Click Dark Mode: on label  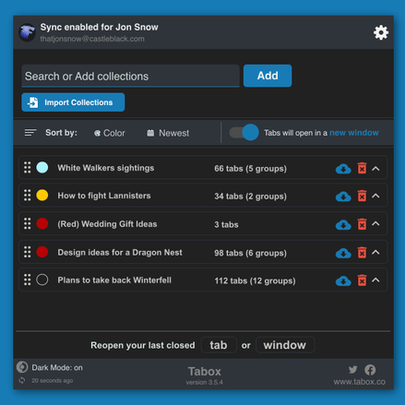[57, 368]
